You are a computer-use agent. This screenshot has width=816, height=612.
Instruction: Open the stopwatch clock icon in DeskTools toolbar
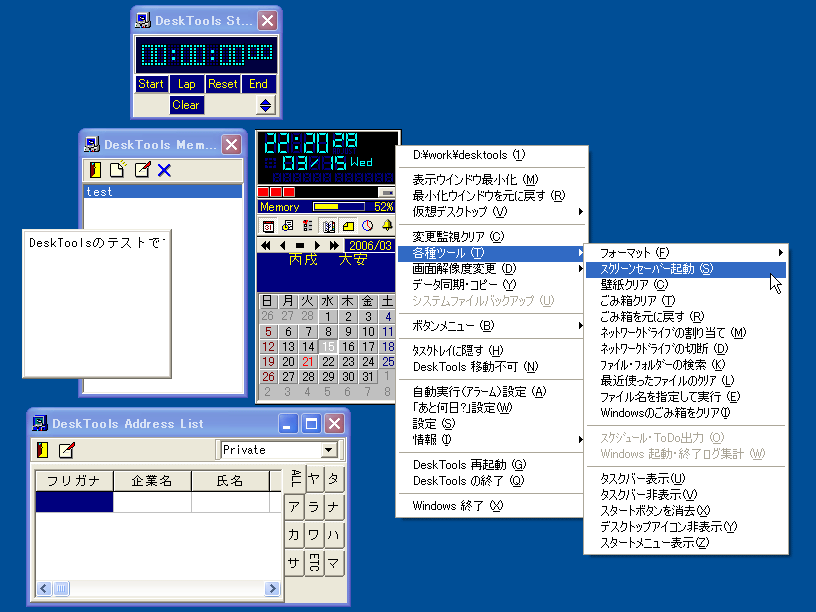(x=367, y=226)
